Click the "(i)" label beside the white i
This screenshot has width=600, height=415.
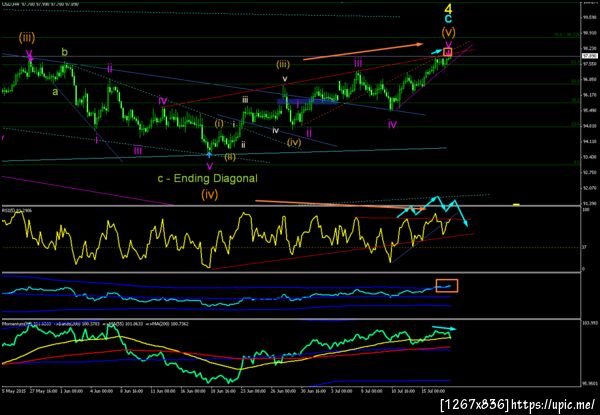click(x=219, y=124)
